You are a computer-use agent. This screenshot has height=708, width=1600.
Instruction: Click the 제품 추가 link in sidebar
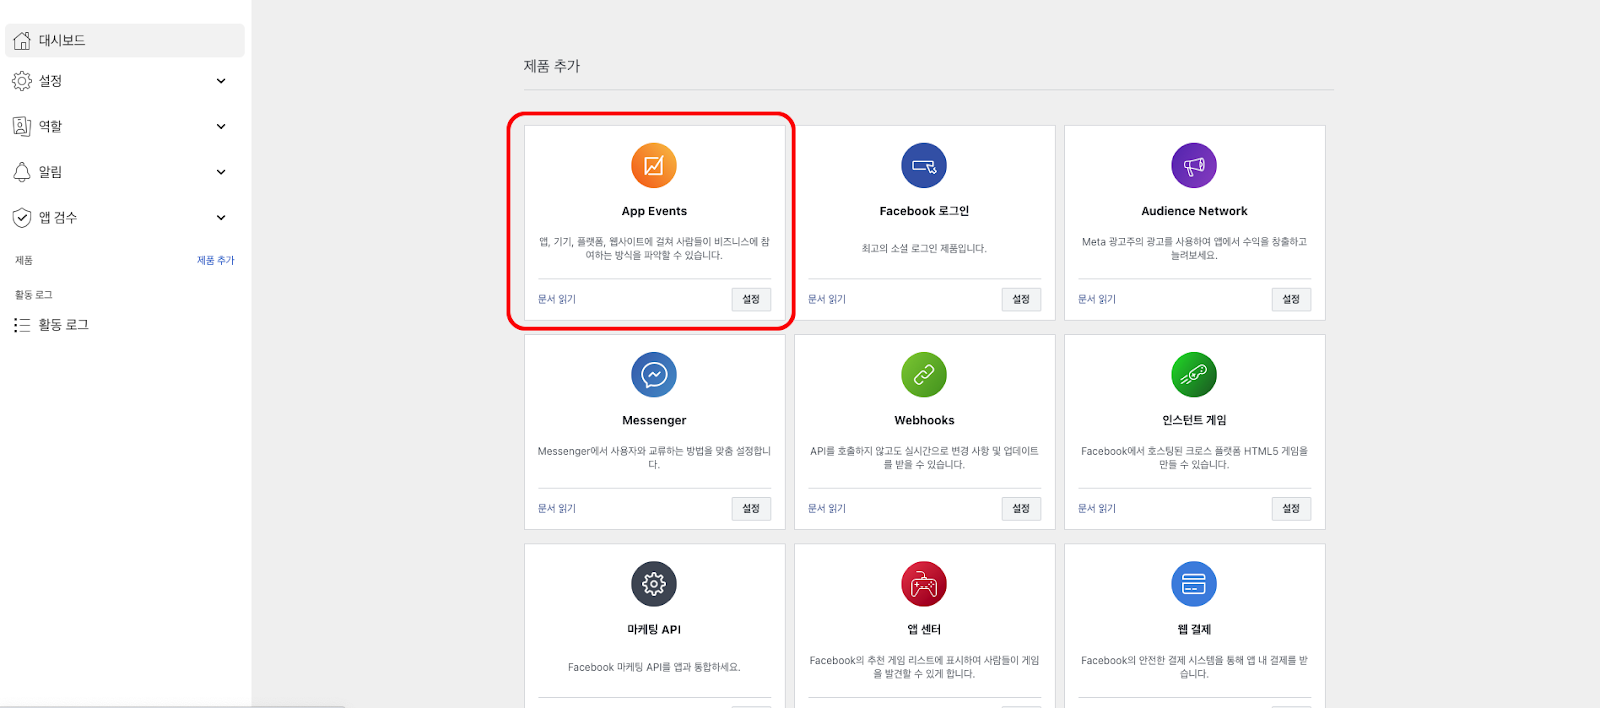(216, 260)
